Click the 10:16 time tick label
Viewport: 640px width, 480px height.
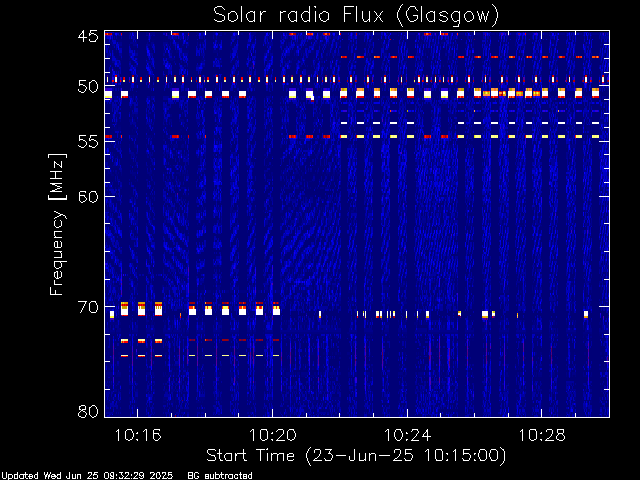[x=138, y=435]
